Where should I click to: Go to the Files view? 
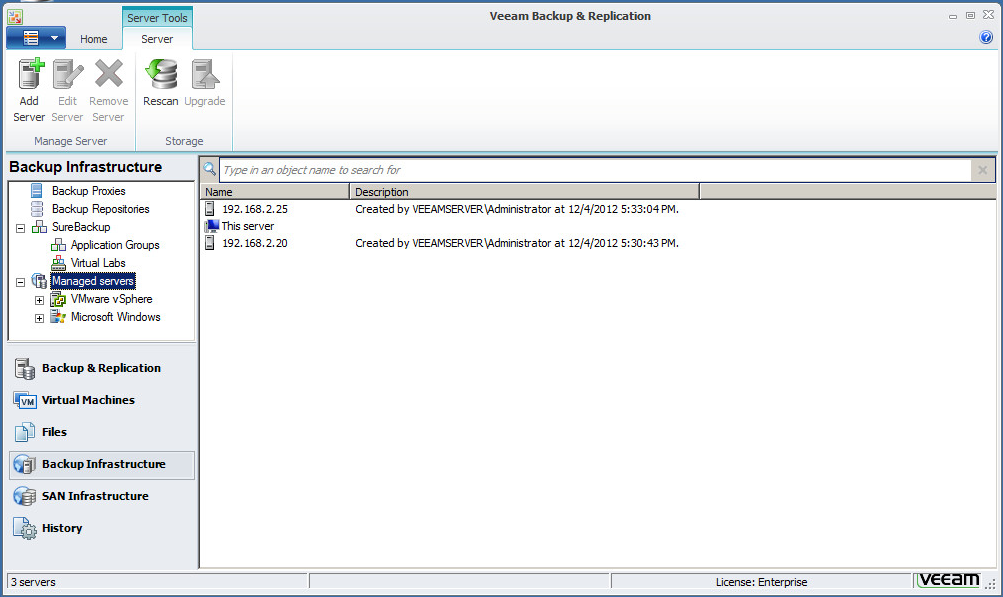[x=102, y=433]
